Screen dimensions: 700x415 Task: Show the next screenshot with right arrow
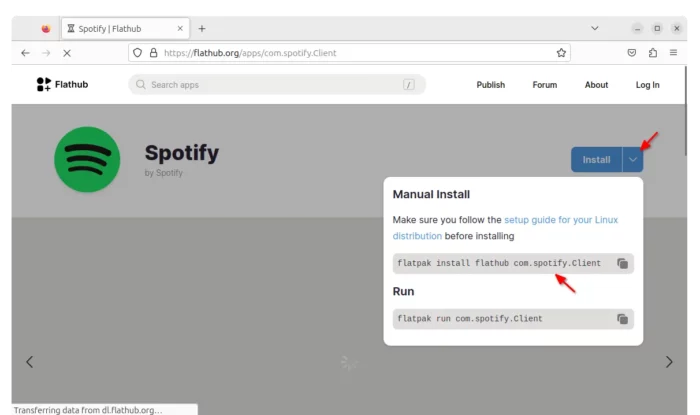pos(669,362)
